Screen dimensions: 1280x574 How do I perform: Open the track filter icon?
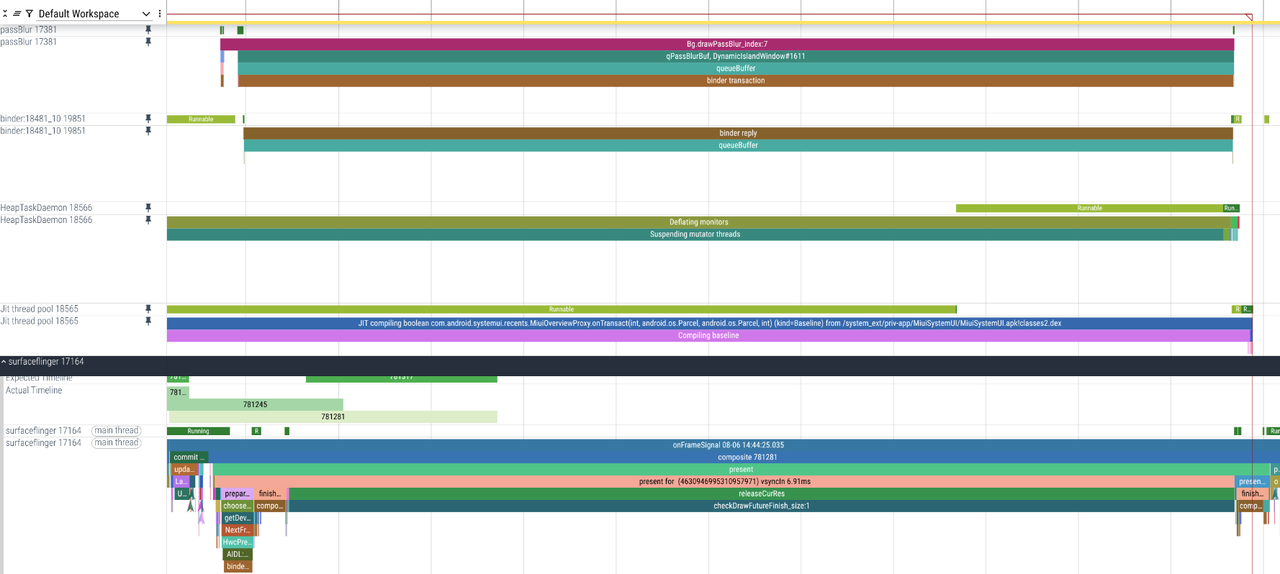pyautogui.click(x=29, y=14)
